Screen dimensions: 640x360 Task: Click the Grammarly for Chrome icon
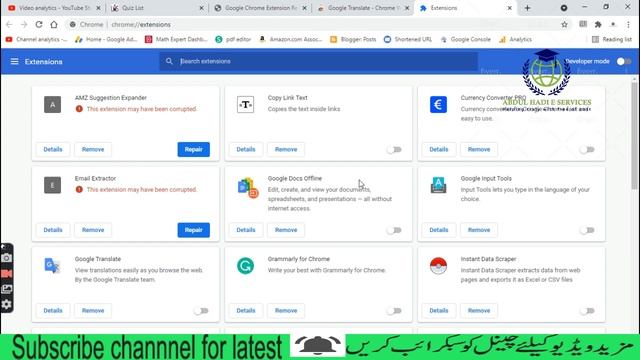tap(245, 266)
